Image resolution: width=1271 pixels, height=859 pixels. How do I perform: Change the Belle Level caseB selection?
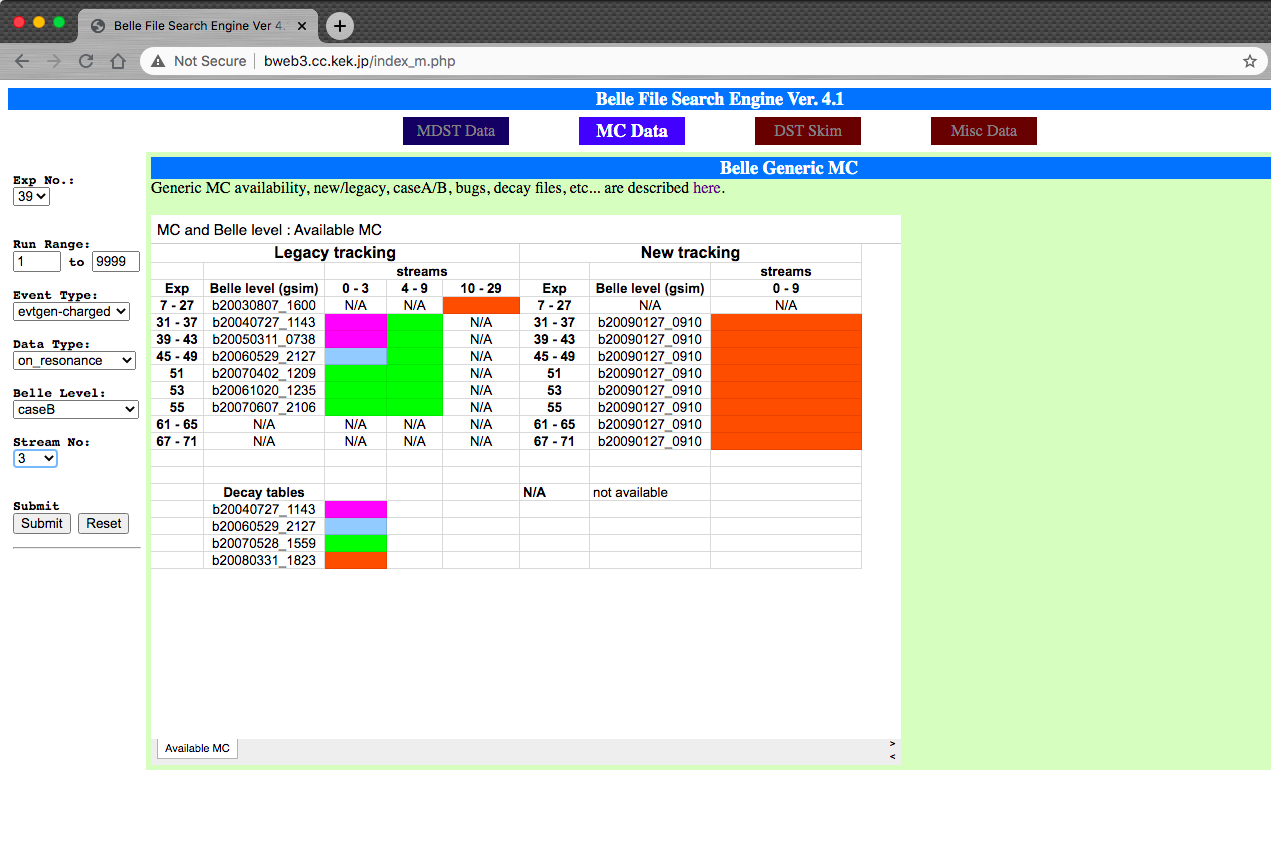(x=75, y=409)
